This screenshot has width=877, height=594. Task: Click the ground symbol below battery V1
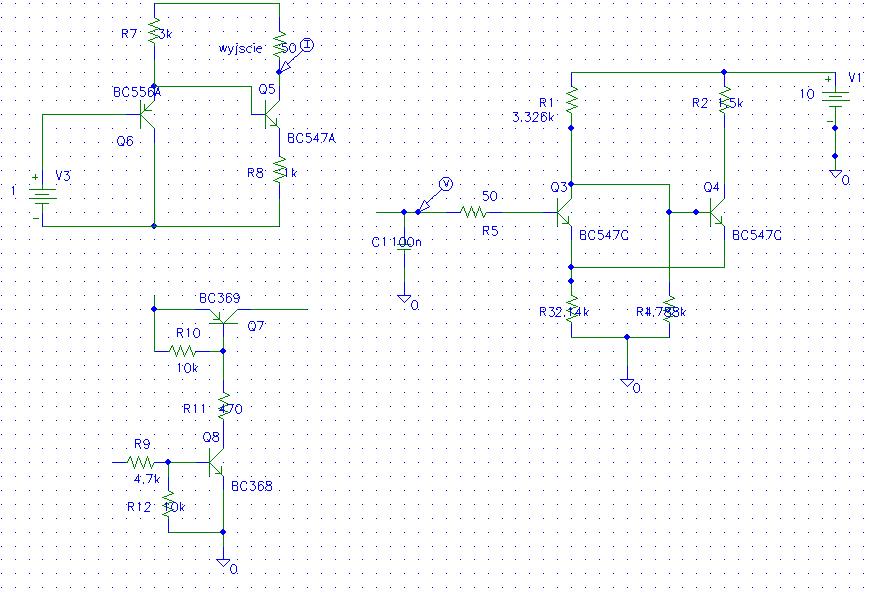835,175
